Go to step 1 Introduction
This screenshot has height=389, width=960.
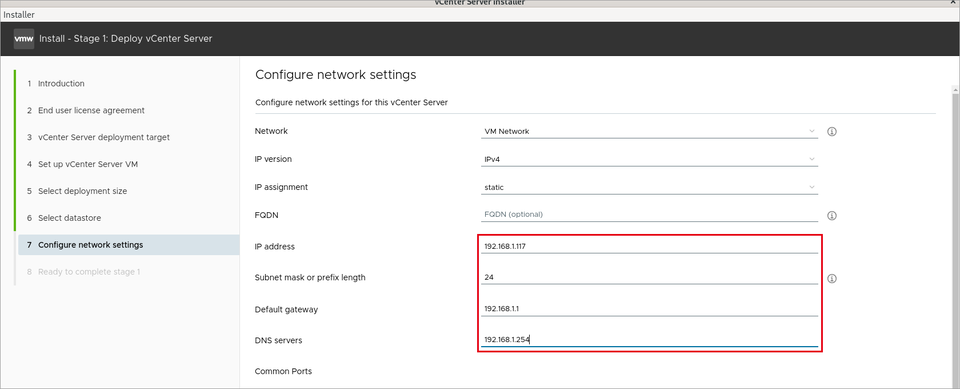point(61,83)
